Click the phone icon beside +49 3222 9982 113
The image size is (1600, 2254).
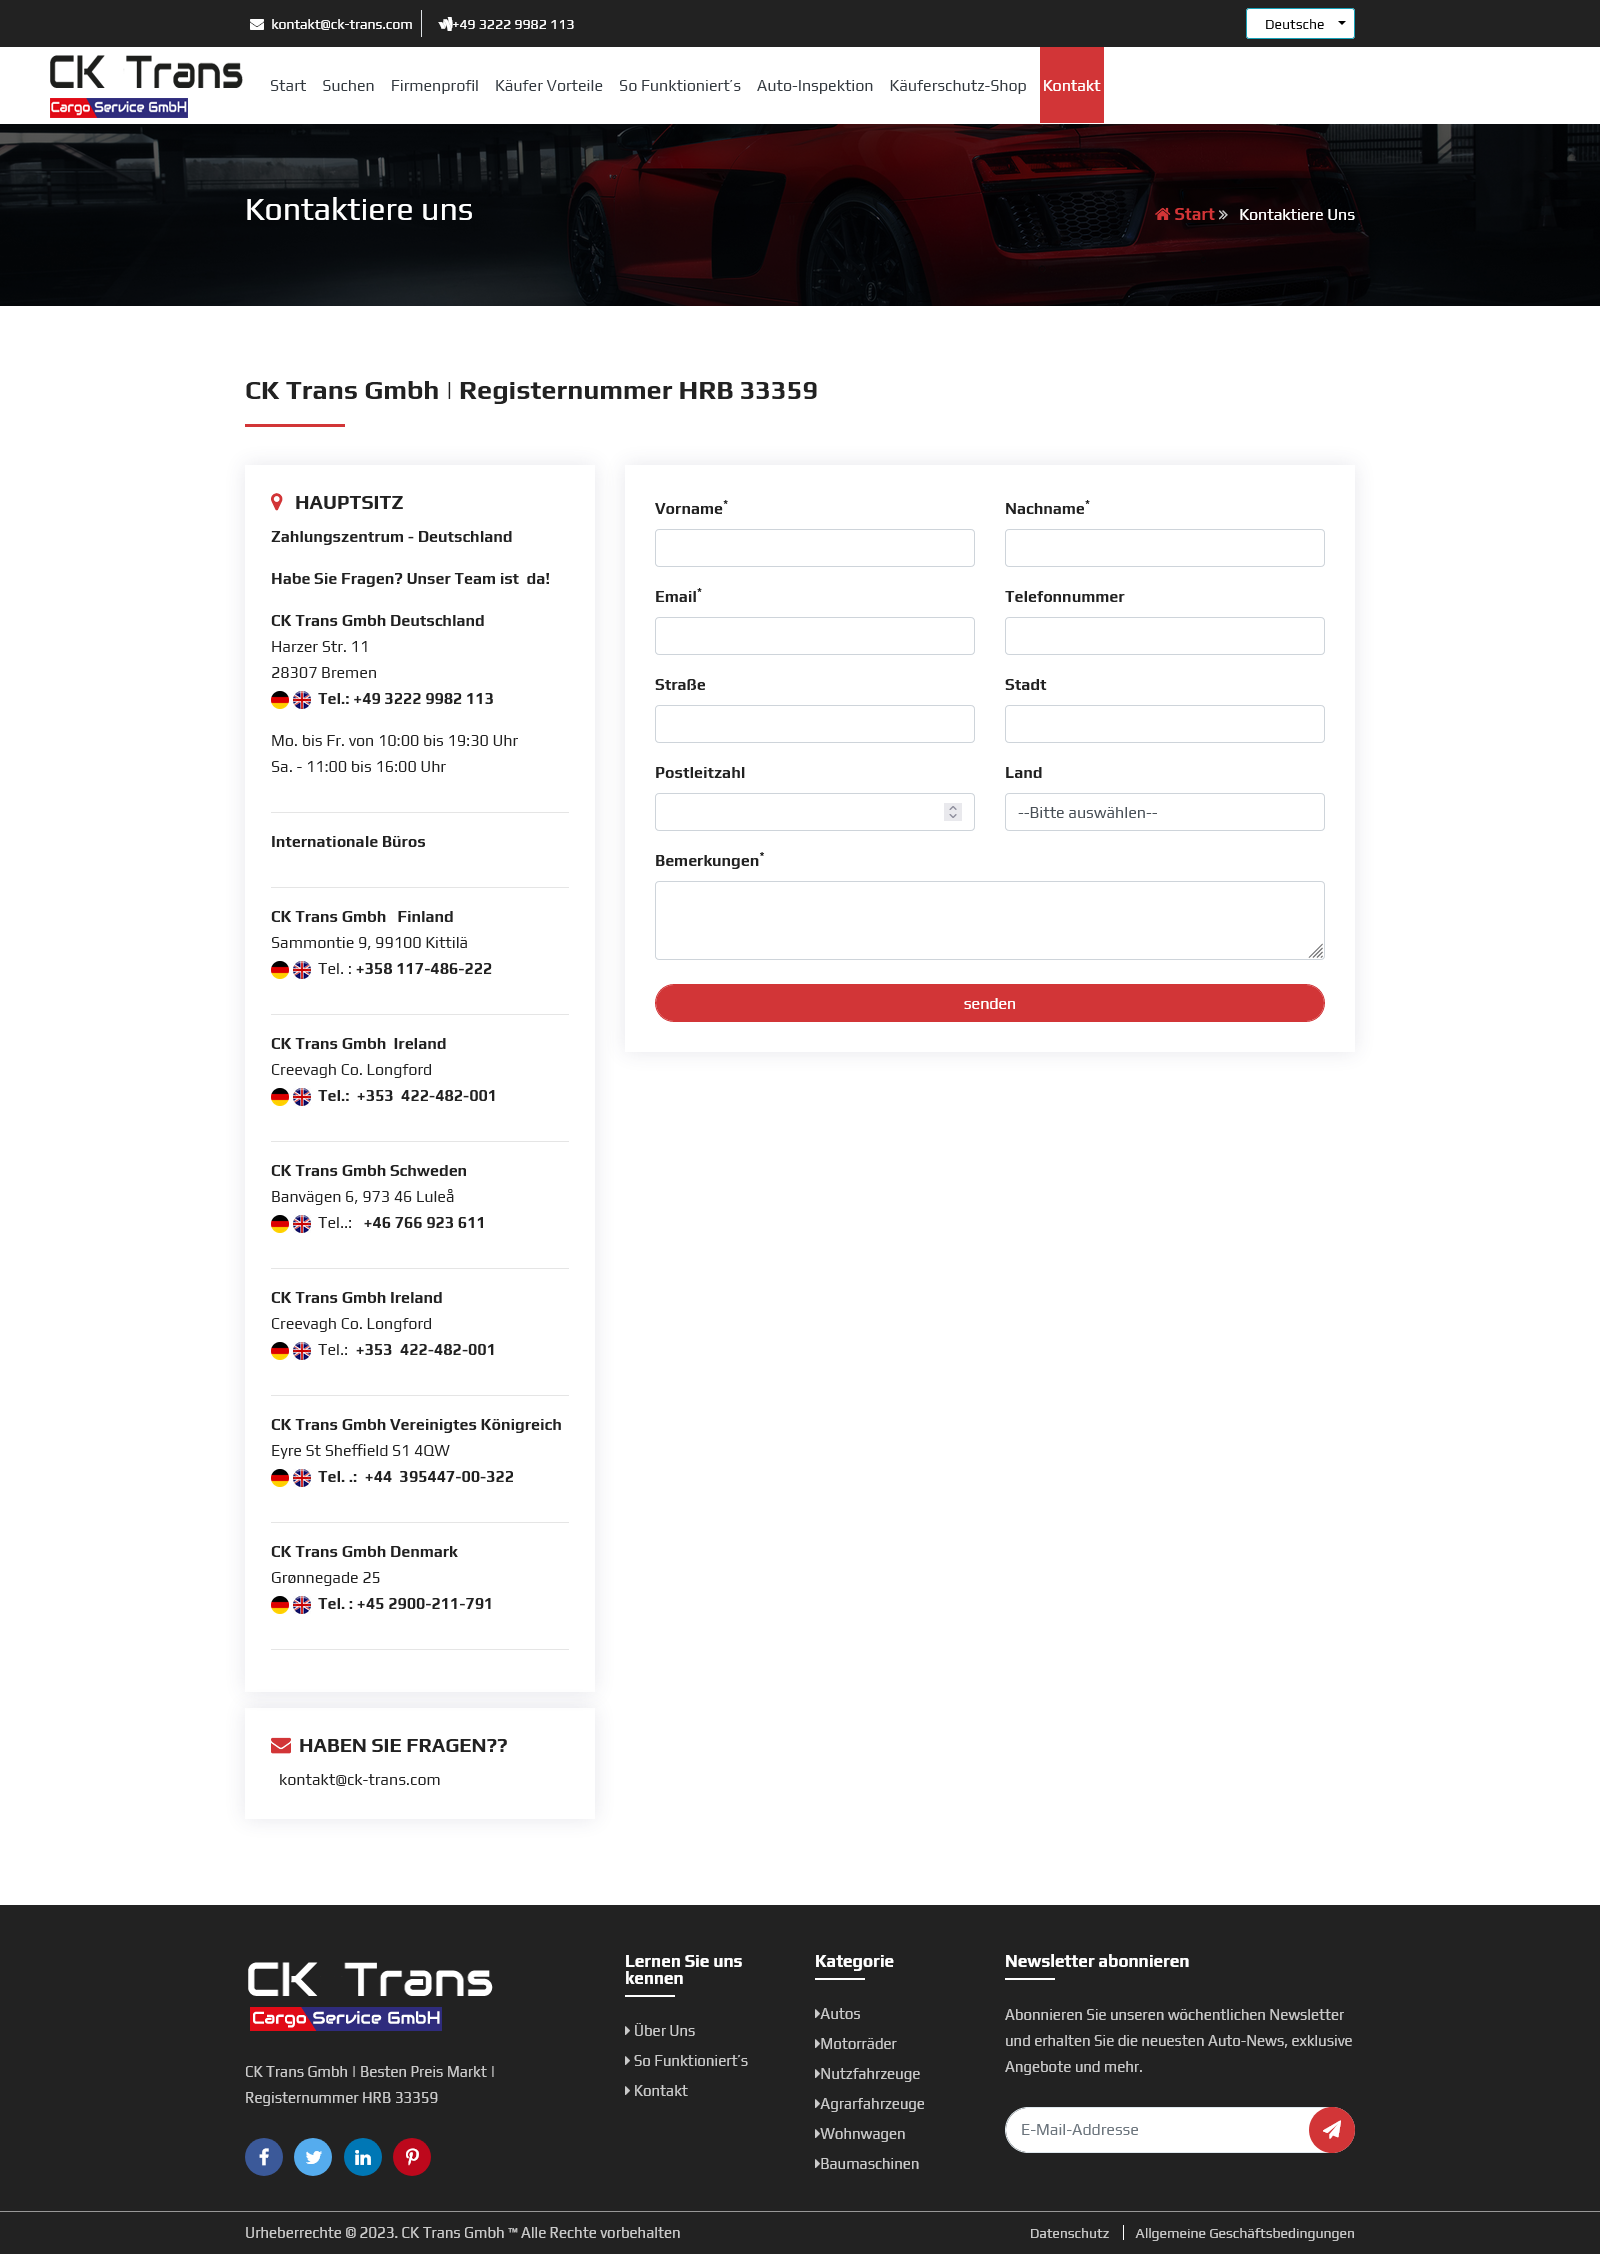tap(445, 24)
